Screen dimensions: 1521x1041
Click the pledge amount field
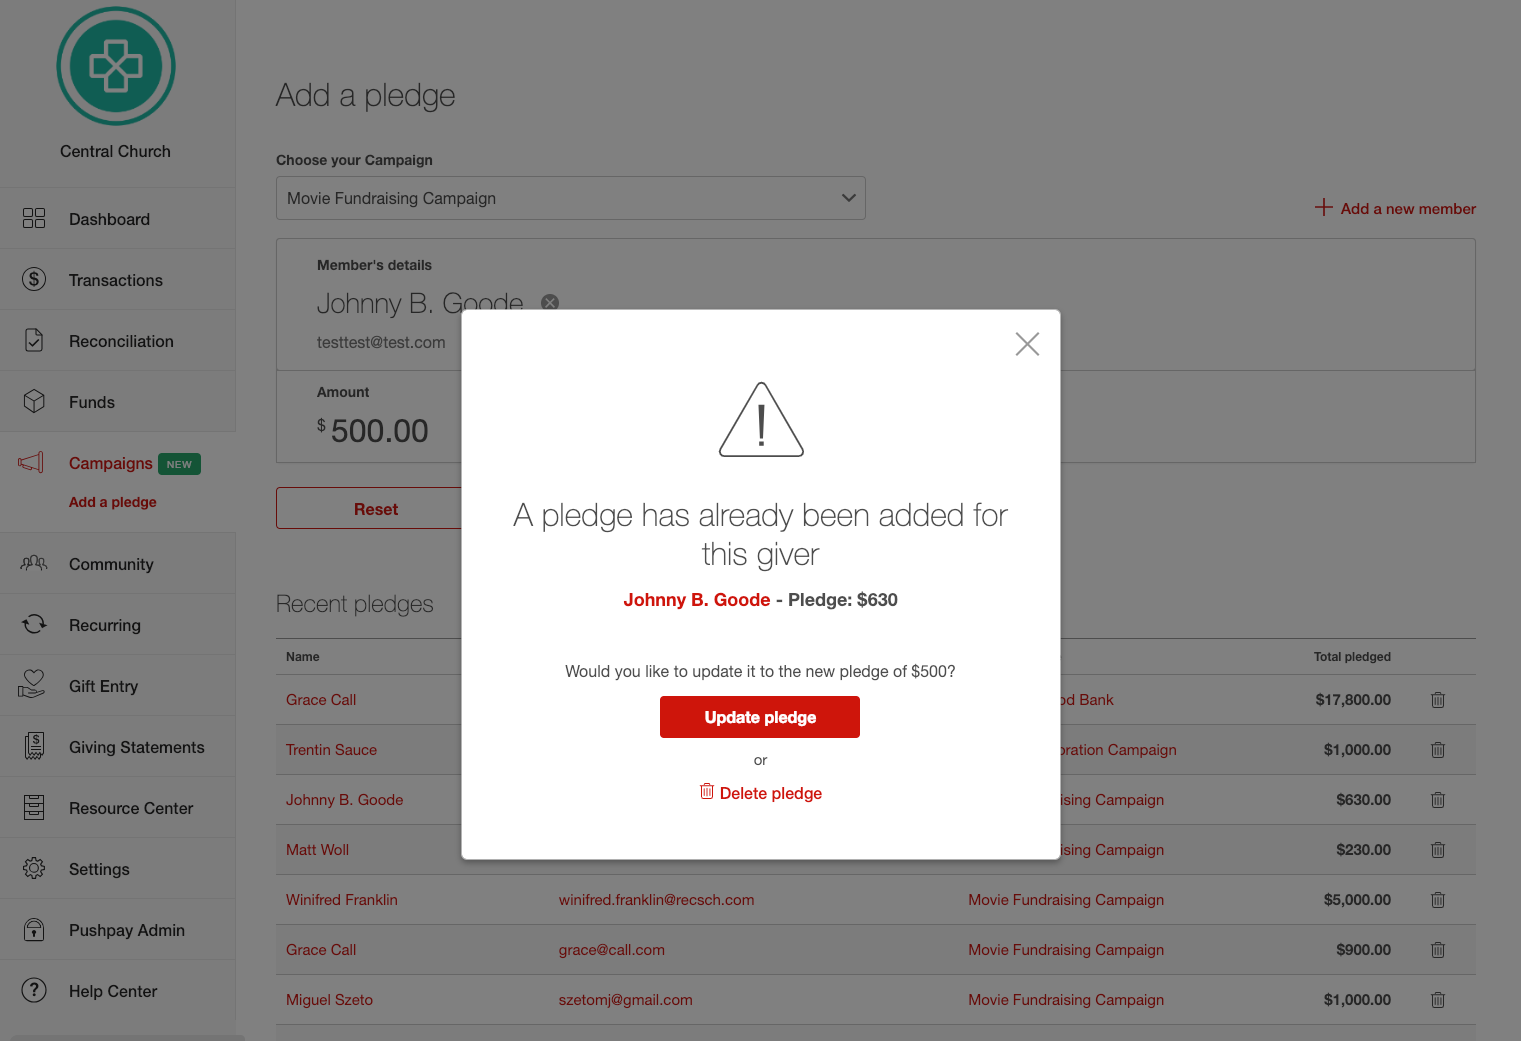pos(379,431)
